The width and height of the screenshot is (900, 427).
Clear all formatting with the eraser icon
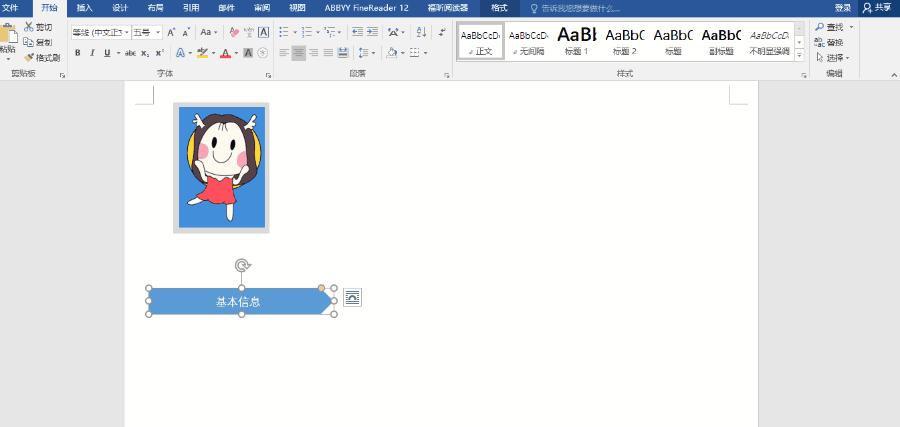[234, 33]
